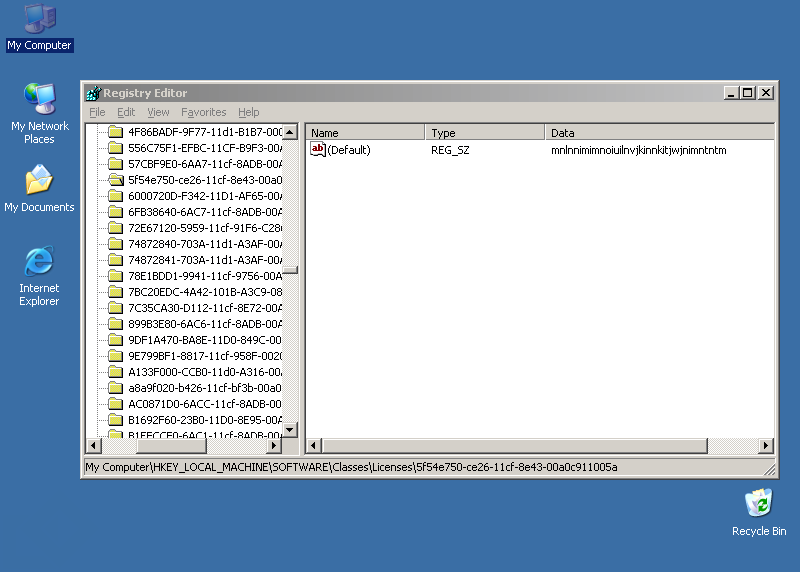
Task: Click the Type column header
Action: (x=485, y=133)
